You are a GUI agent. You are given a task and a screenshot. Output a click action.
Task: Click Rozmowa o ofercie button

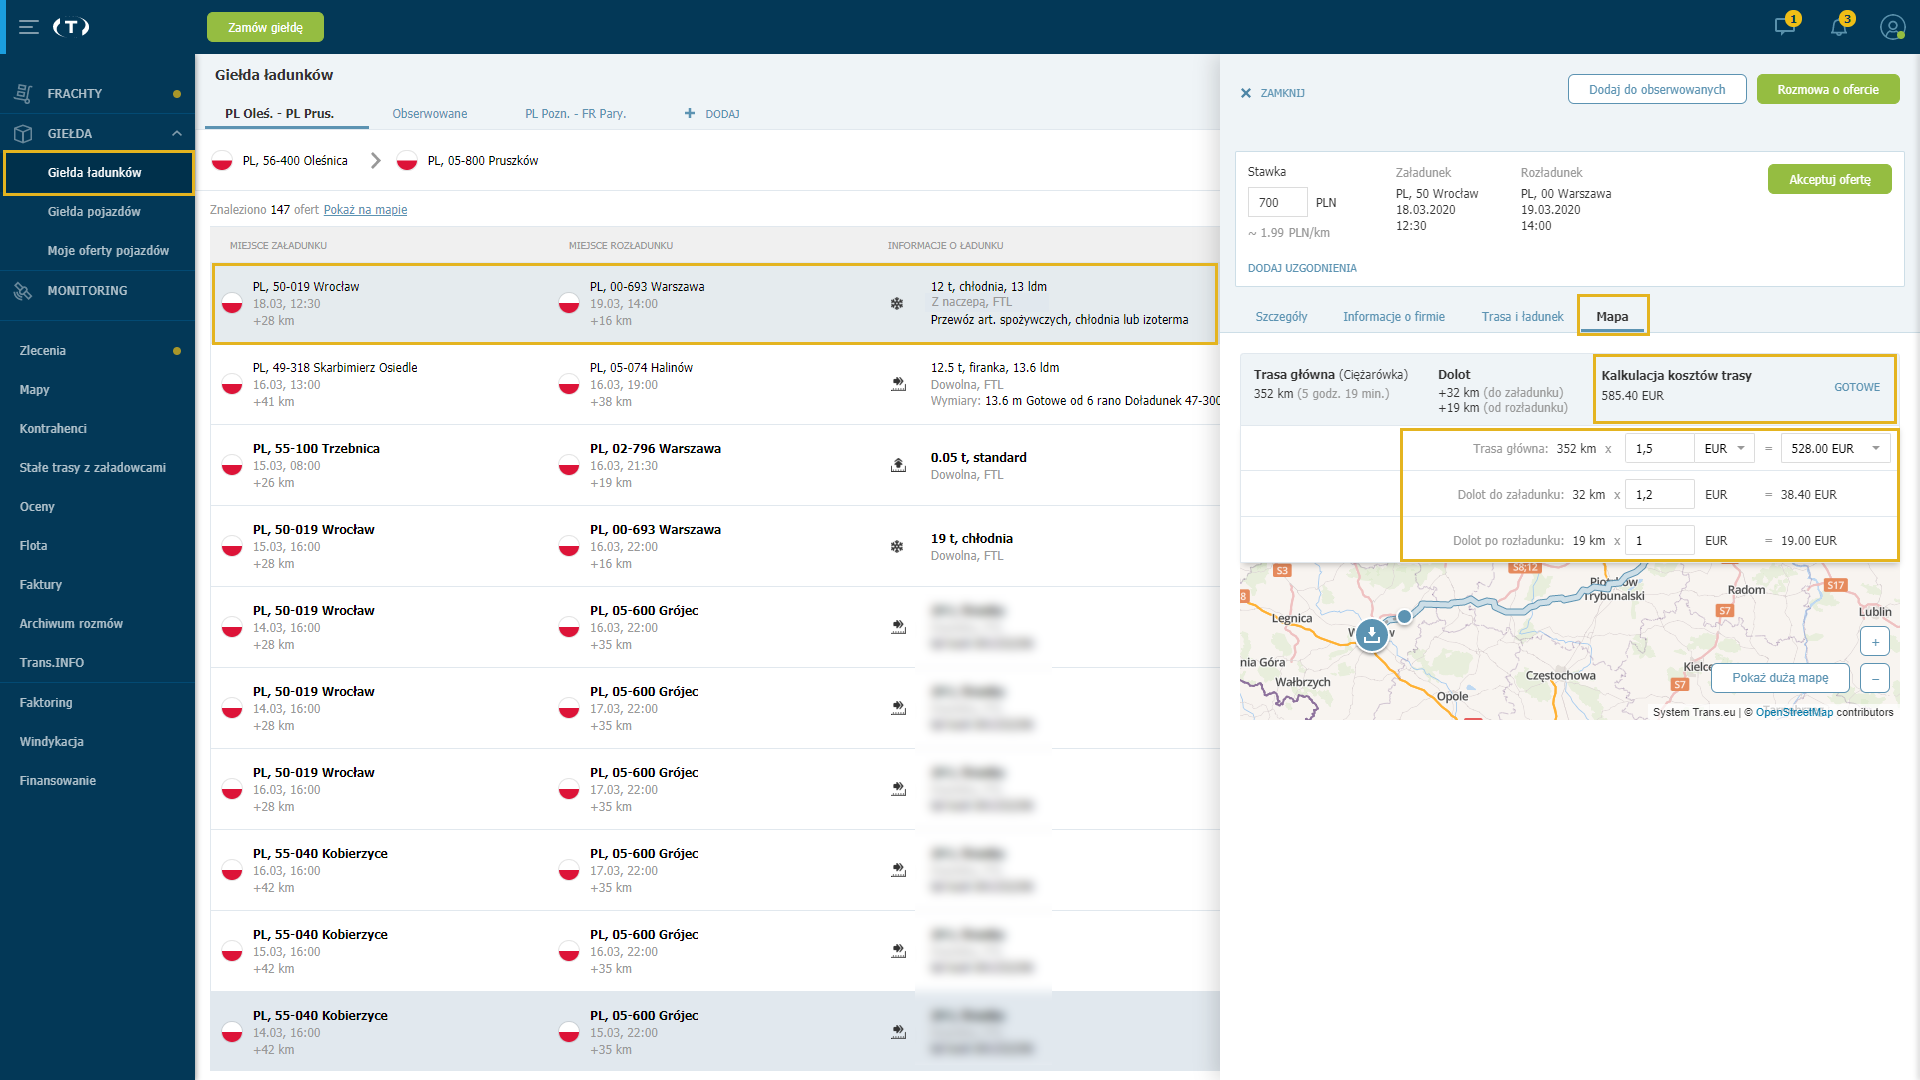click(1828, 89)
